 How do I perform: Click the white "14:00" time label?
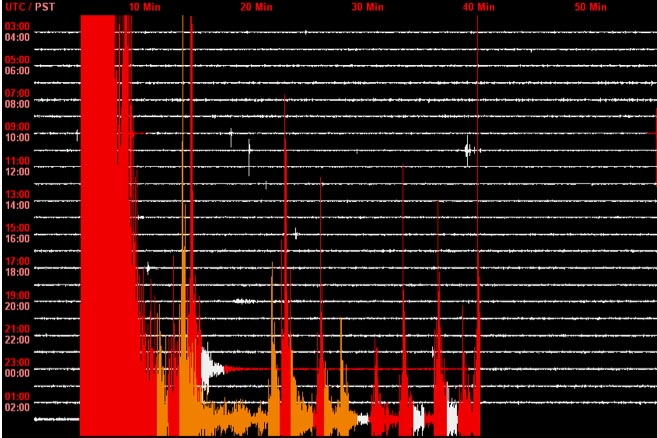17,205
